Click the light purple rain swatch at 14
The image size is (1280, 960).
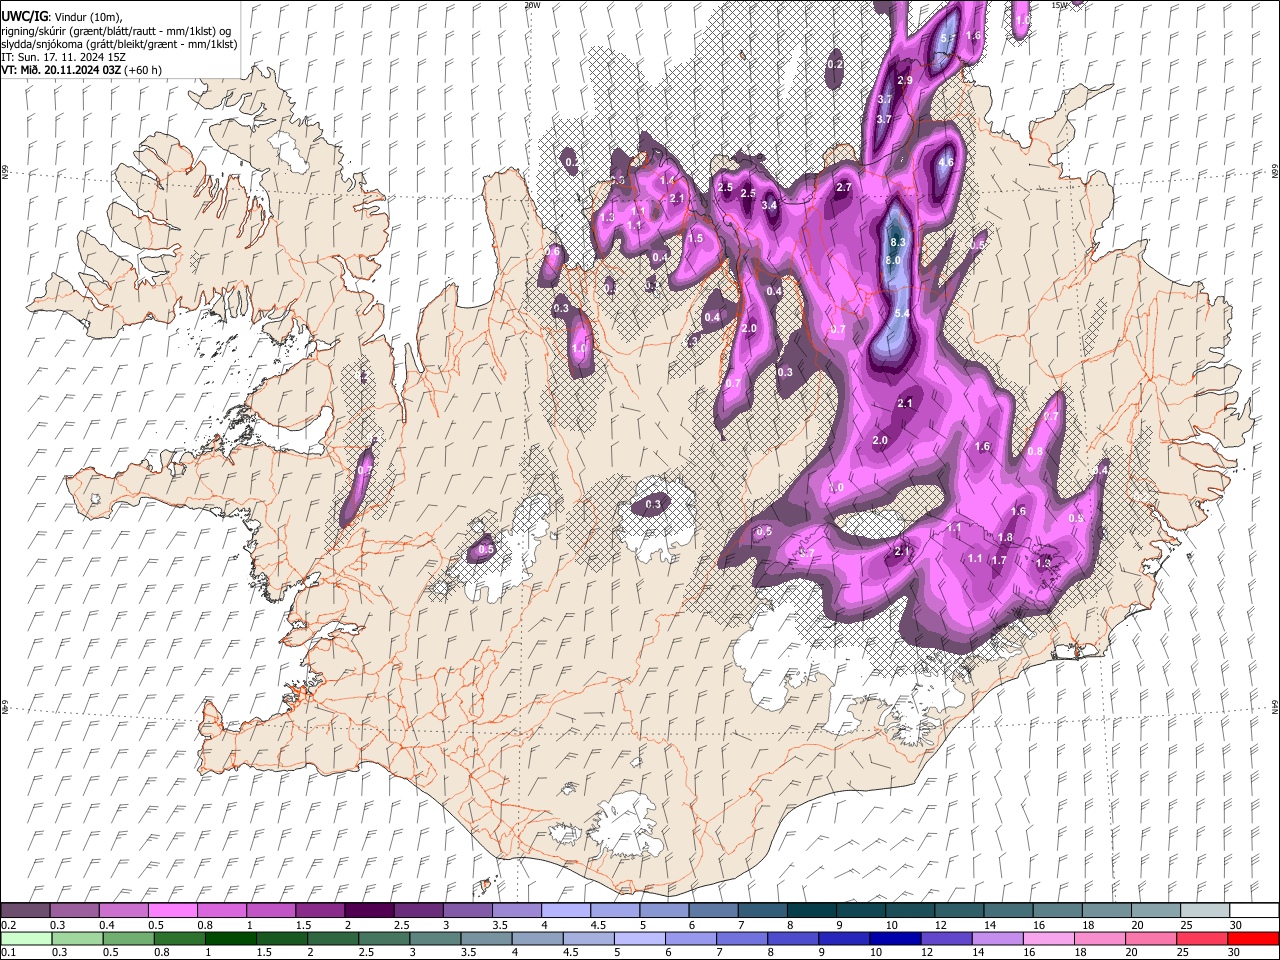click(998, 939)
